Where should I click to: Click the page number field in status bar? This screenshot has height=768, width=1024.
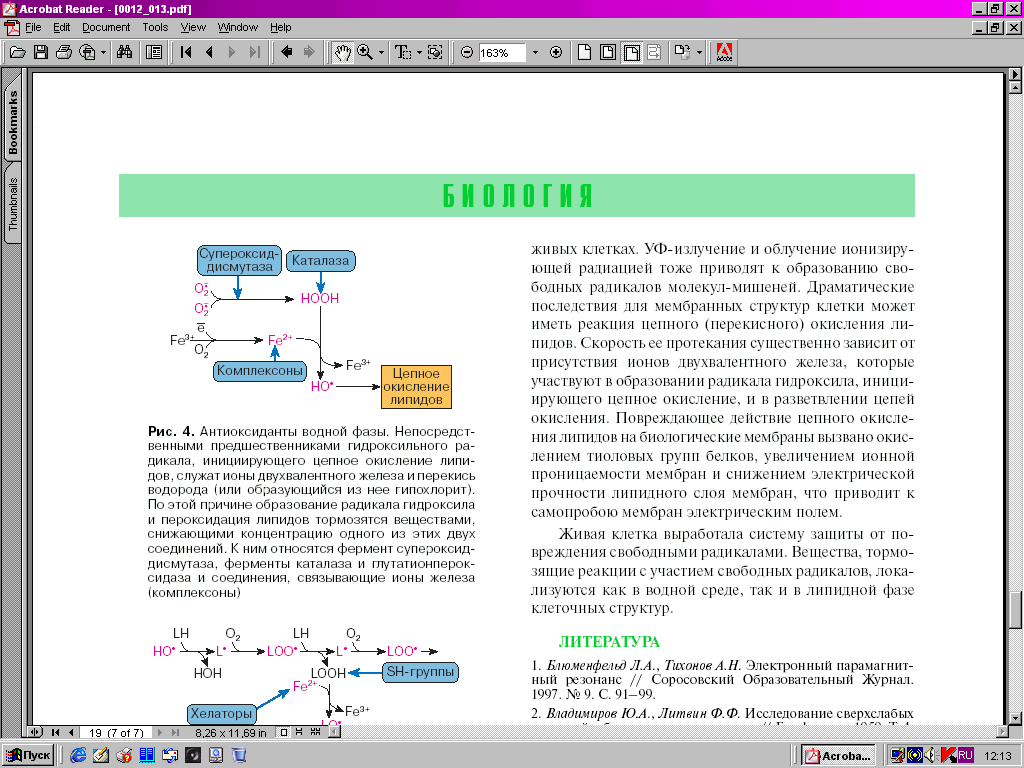click(x=115, y=732)
